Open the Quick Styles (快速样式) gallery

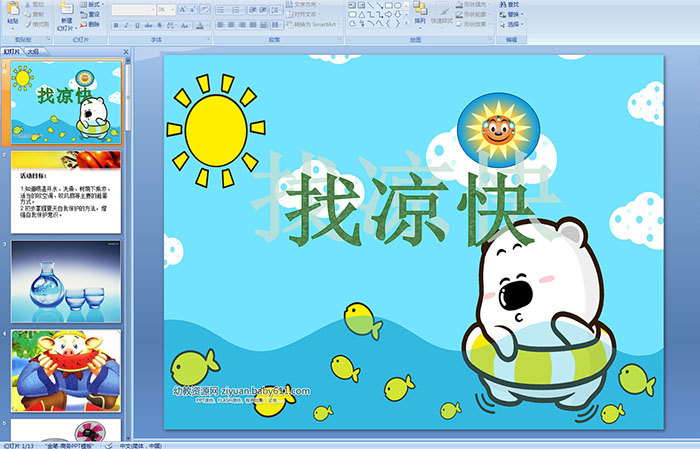pyautogui.click(x=442, y=13)
